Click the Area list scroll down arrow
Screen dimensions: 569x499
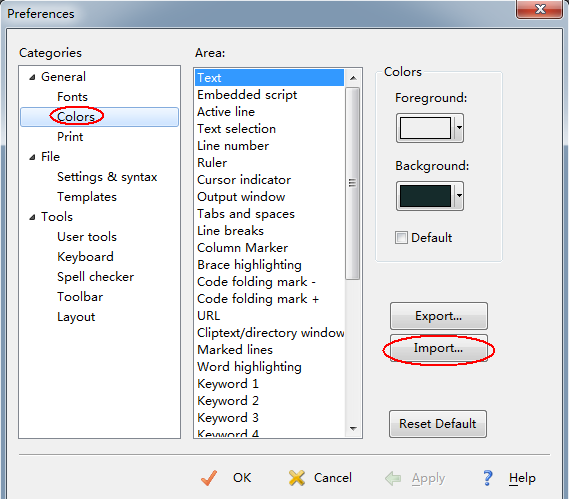click(x=353, y=429)
